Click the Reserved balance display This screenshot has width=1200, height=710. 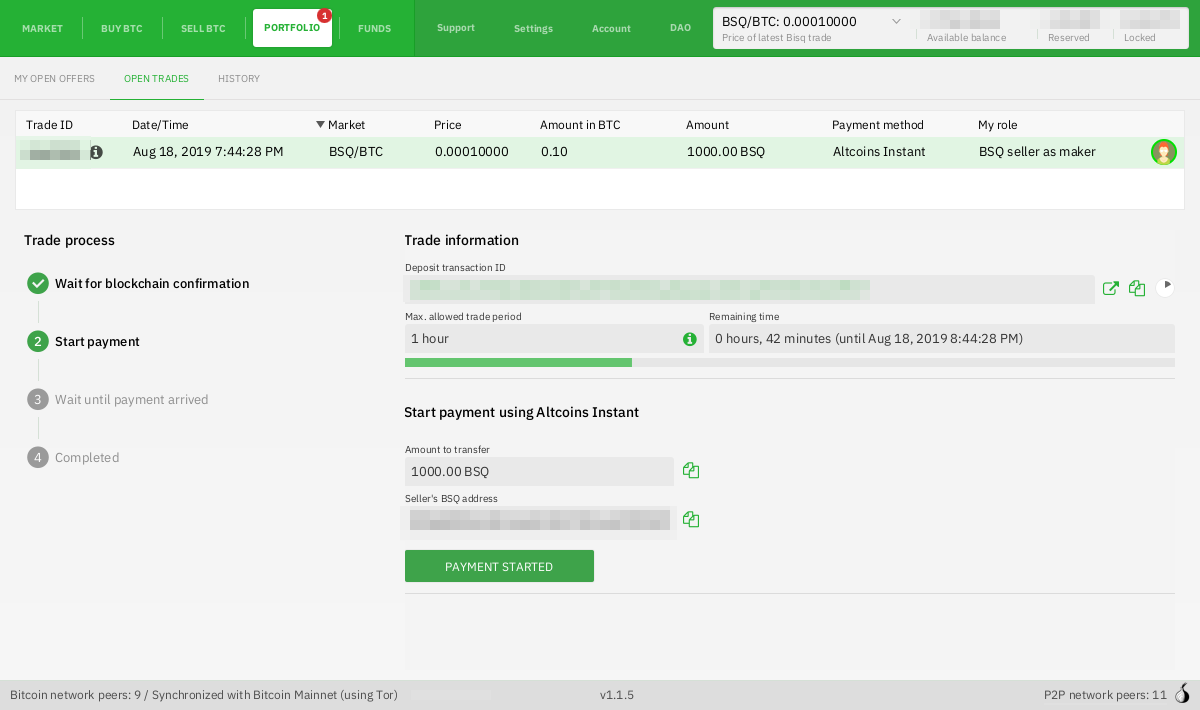1069,28
